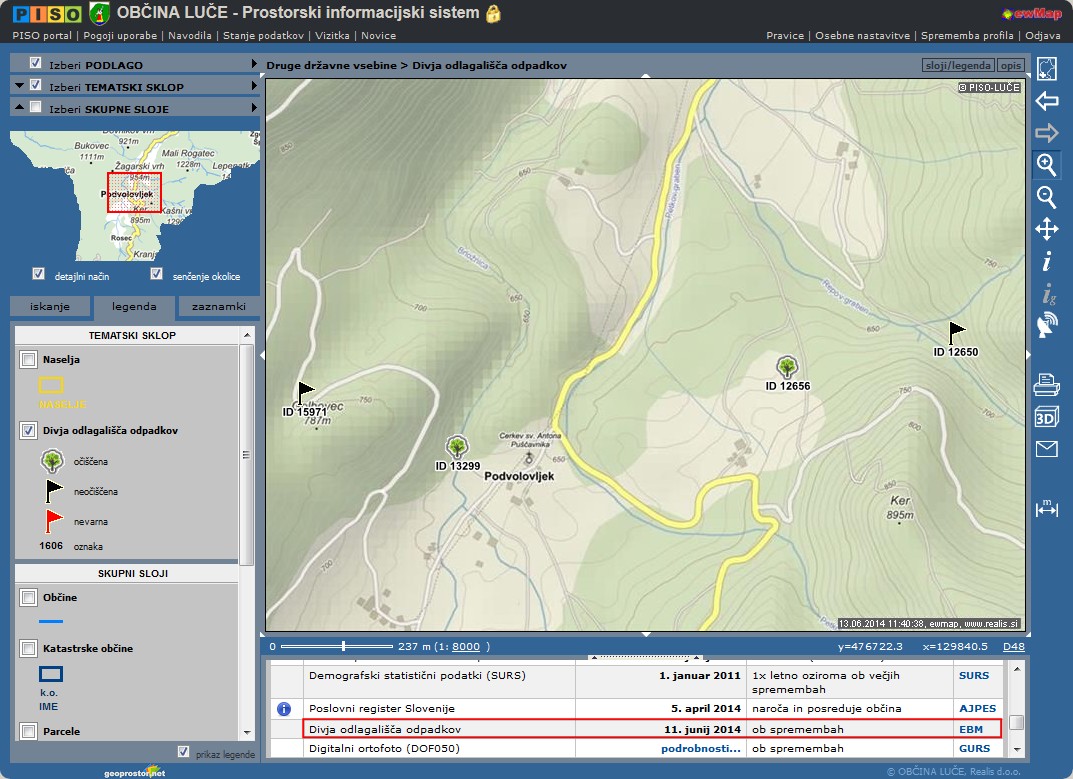
Task: Enable the Naselja layer checkbox
Action: [28, 359]
